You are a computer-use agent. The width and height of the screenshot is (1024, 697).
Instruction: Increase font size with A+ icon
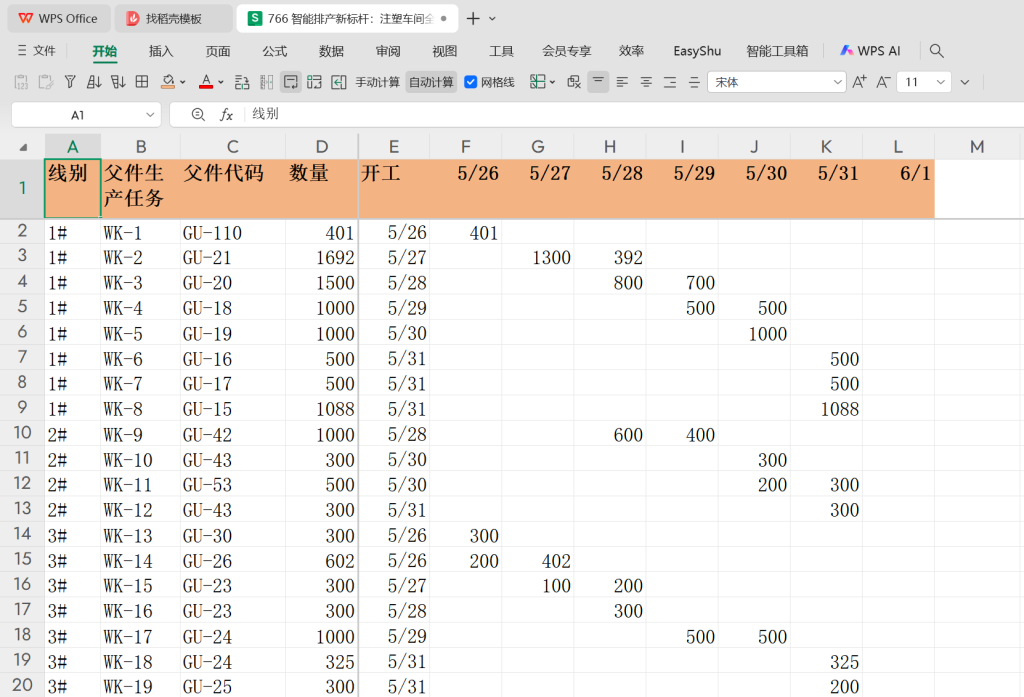pyautogui.click(x=859, y=82)
